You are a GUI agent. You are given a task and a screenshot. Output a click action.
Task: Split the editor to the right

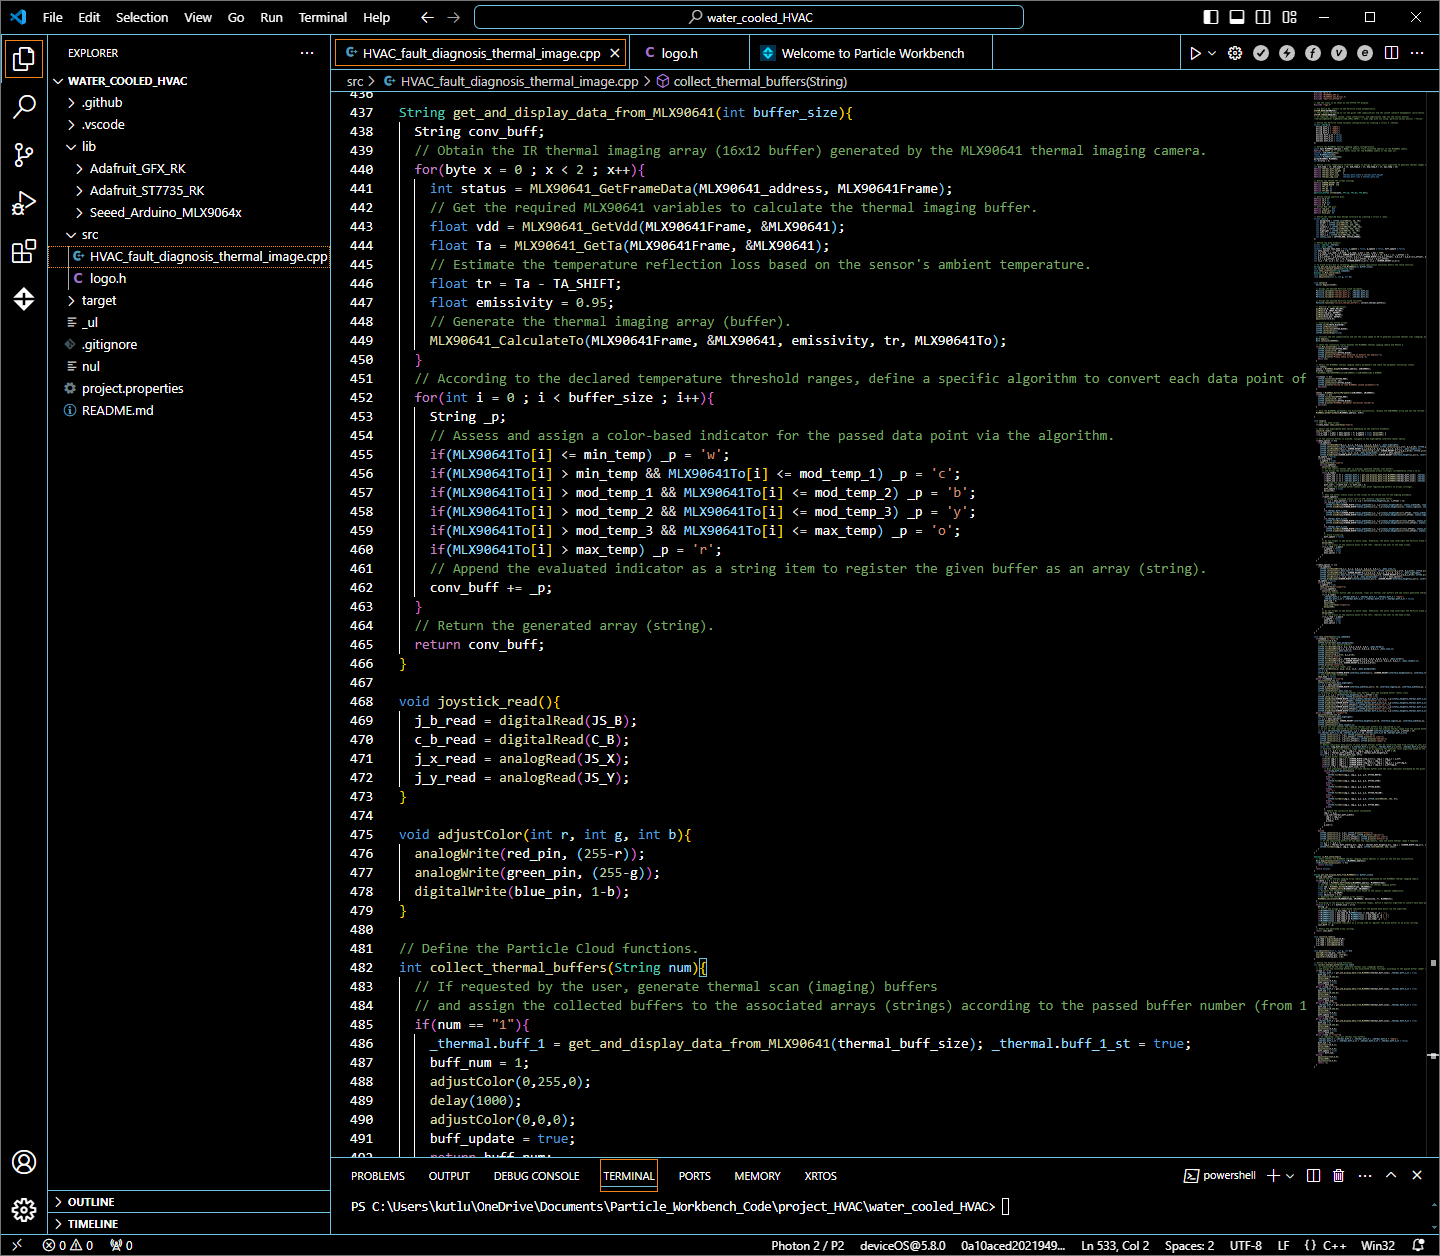tap(1391, 53)
